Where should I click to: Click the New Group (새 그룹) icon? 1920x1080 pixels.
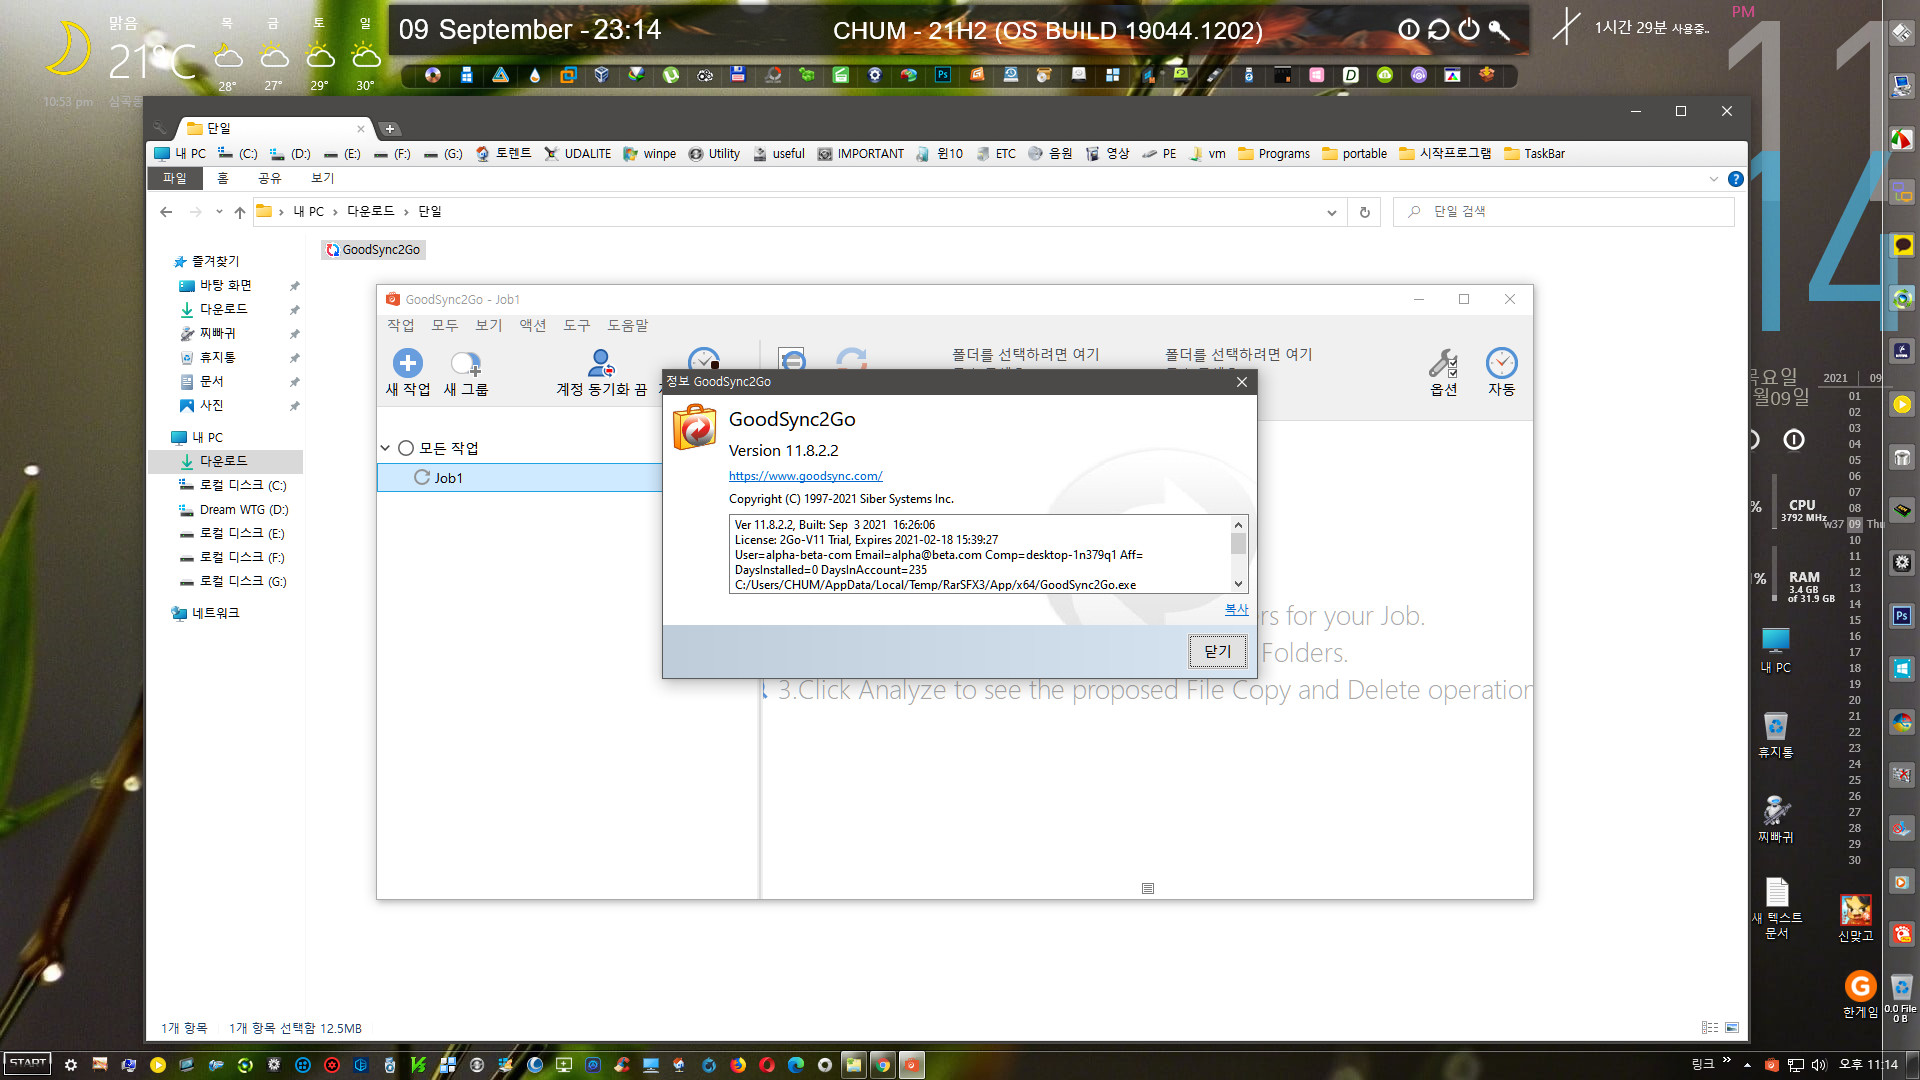tap(466, 363)
